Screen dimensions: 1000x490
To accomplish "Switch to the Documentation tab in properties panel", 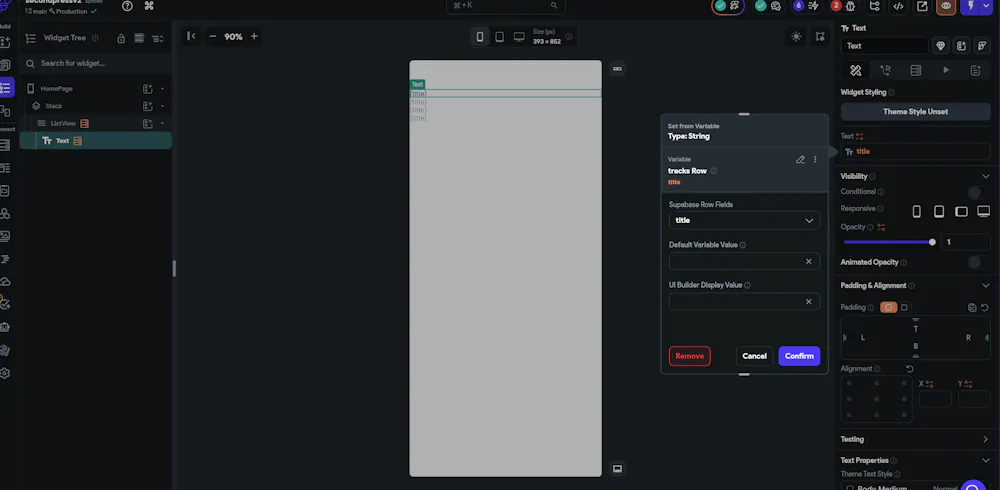I will (x=975, y=70).
